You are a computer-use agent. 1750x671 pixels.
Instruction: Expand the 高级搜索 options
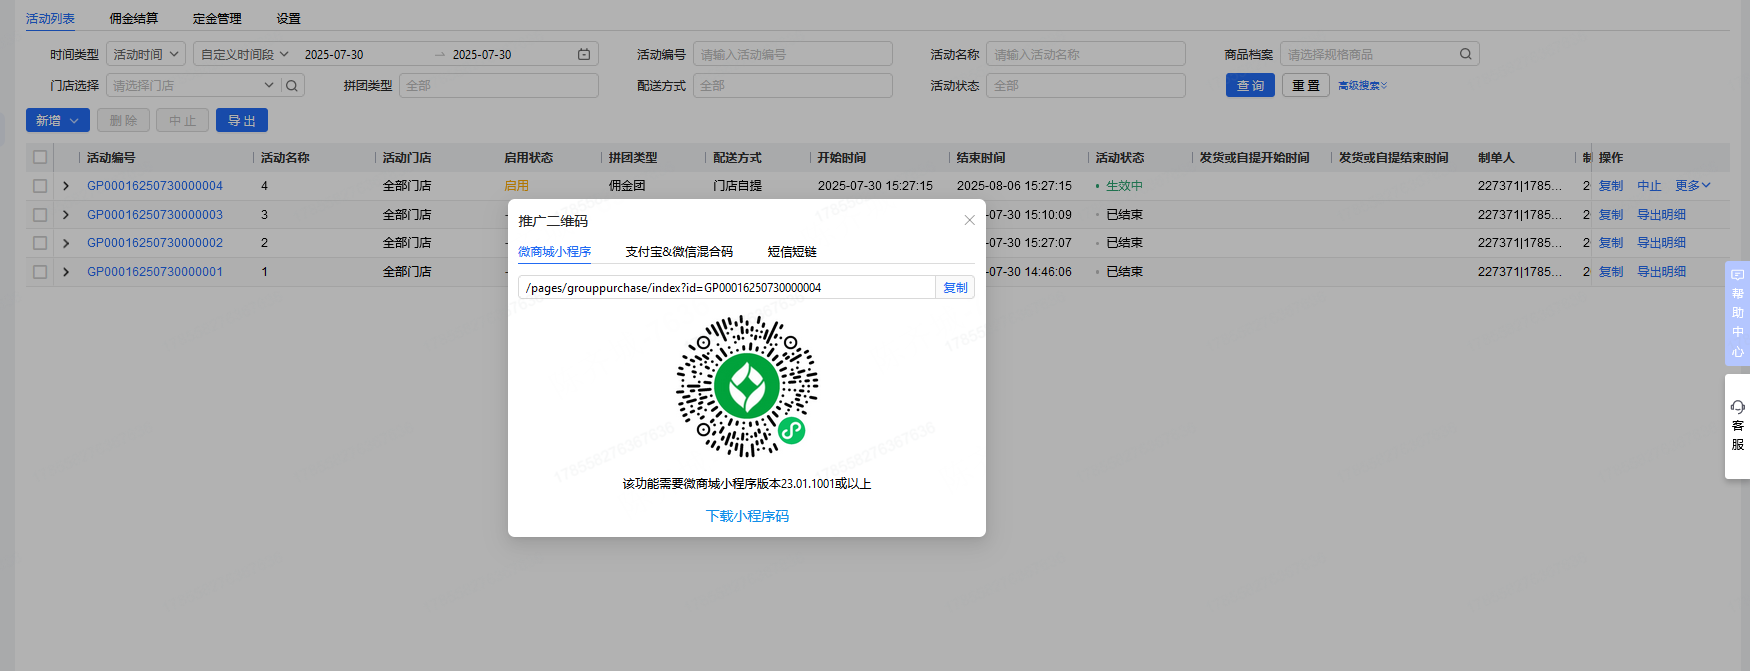(x=1363, y=86)
